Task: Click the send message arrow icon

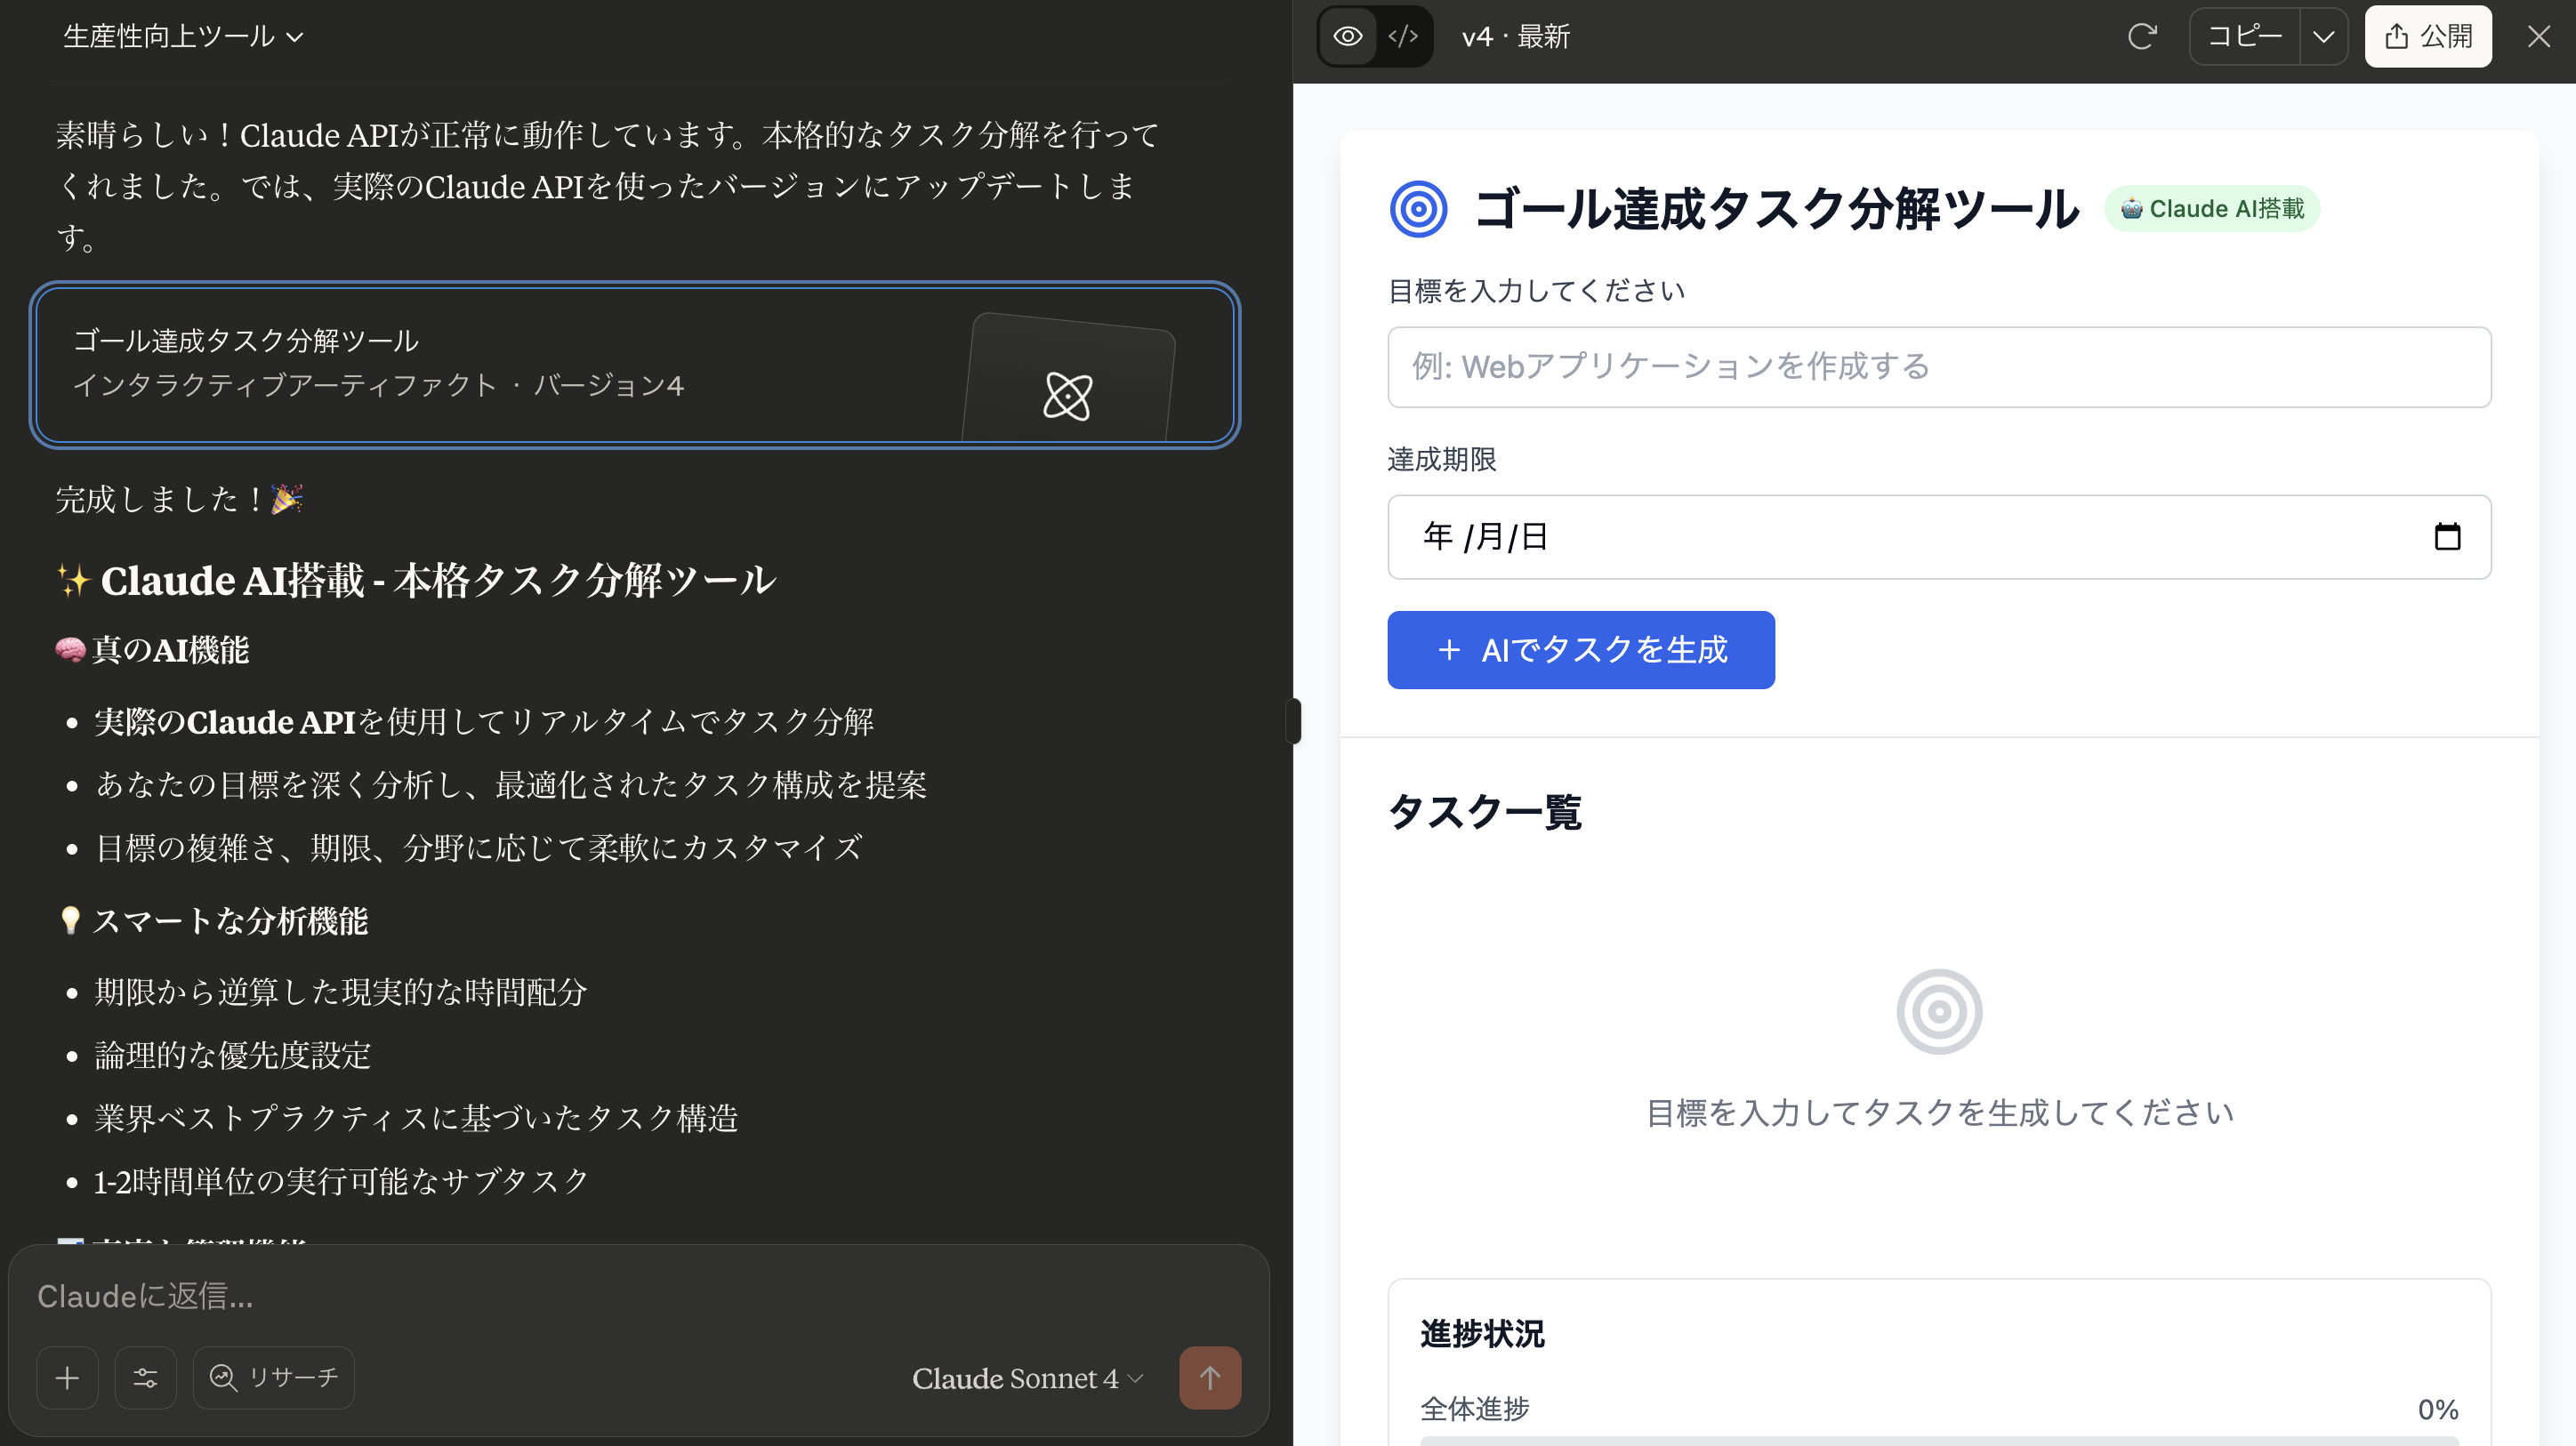Action: [x=1209, y=1378]
